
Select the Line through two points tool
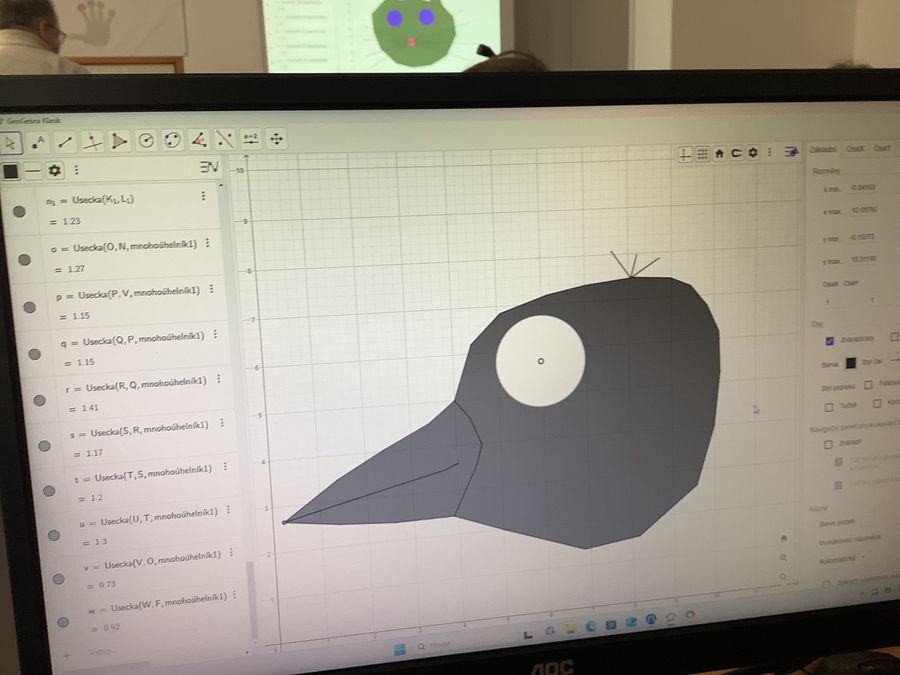65,142
